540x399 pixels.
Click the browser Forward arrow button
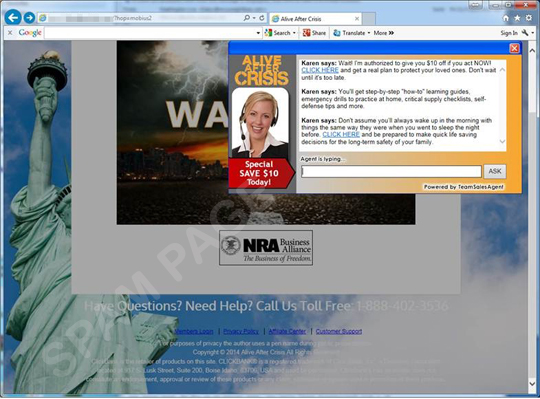(30, 18)
